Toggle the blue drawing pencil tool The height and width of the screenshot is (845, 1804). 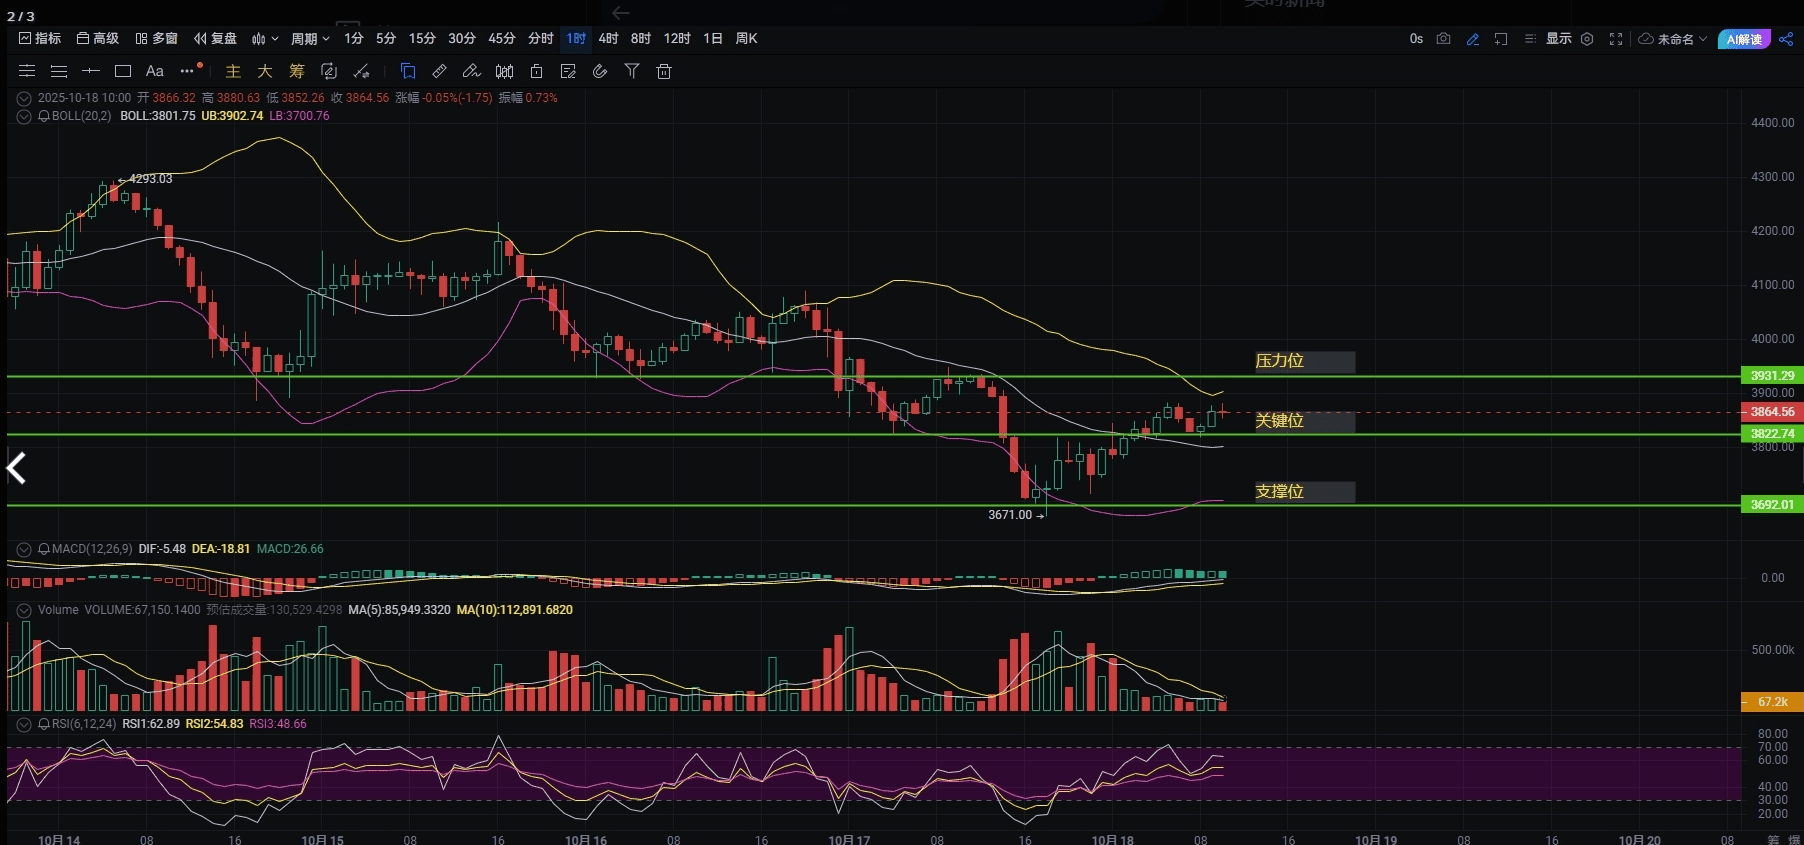coord(1472,39)
